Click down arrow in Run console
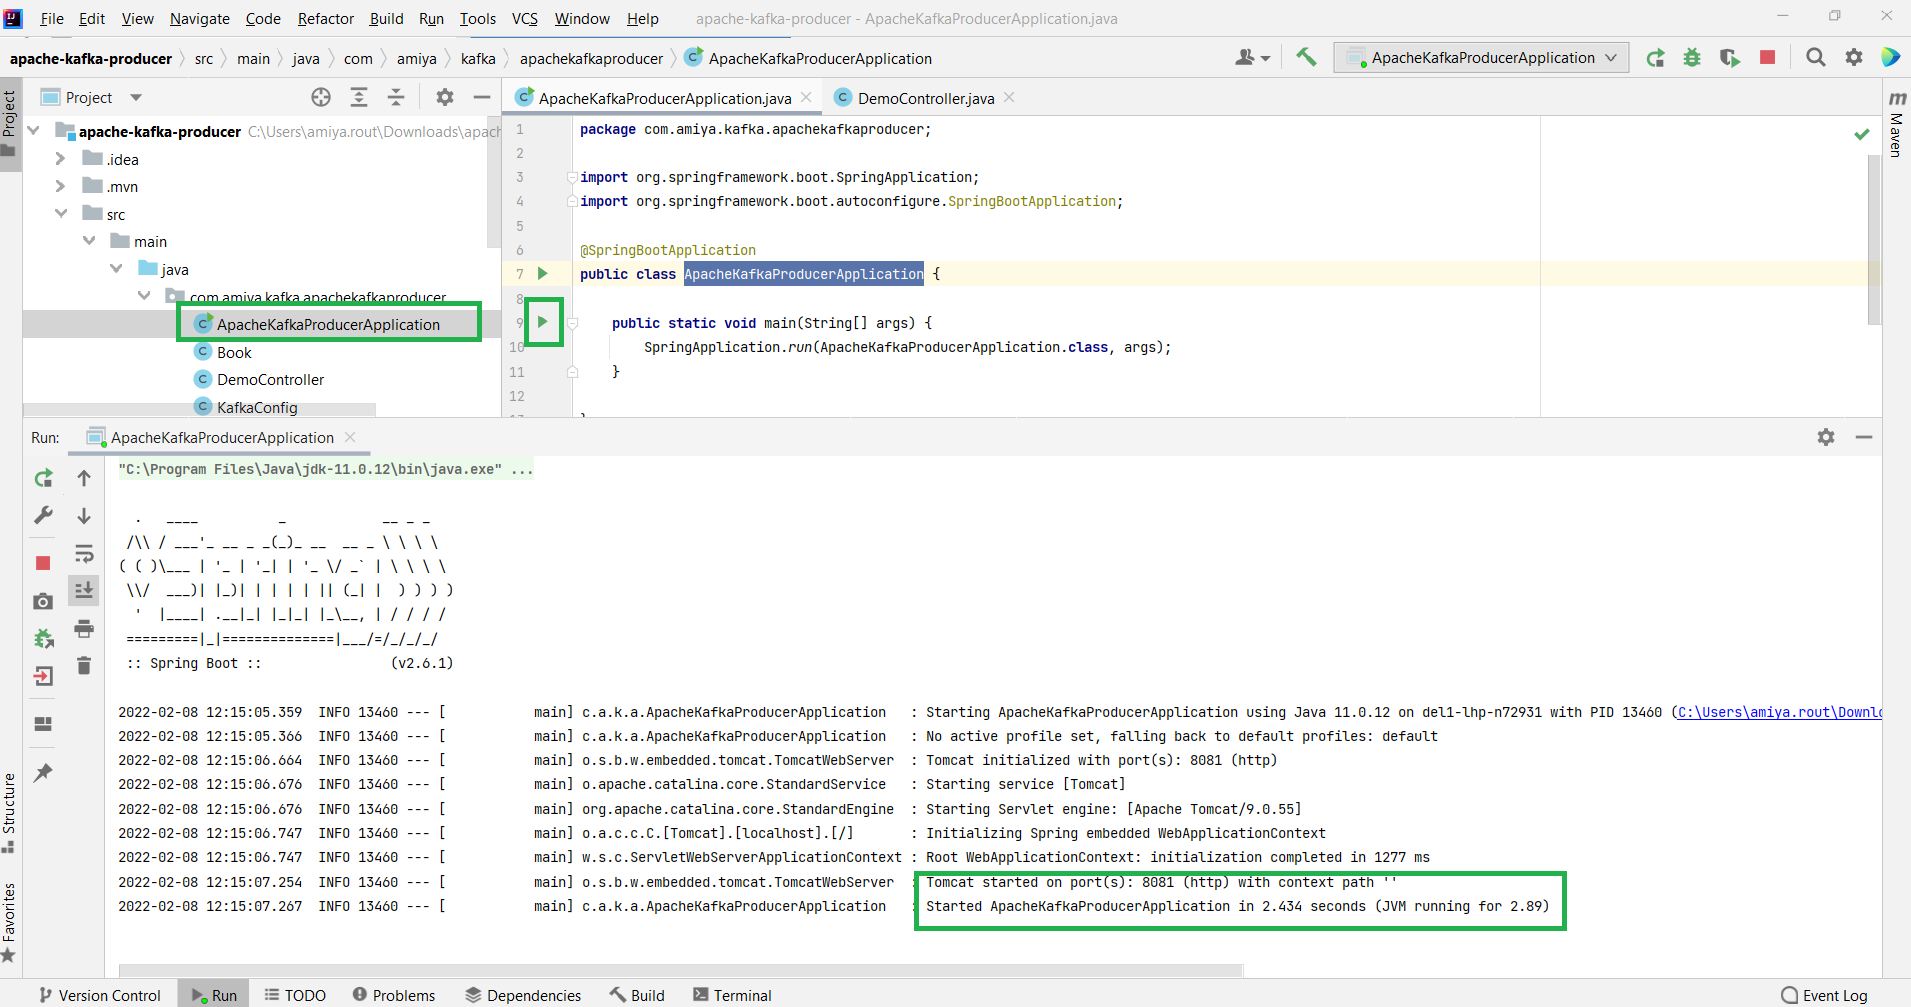This screenshot has height=1007, width=1911. tap(84, 515)
